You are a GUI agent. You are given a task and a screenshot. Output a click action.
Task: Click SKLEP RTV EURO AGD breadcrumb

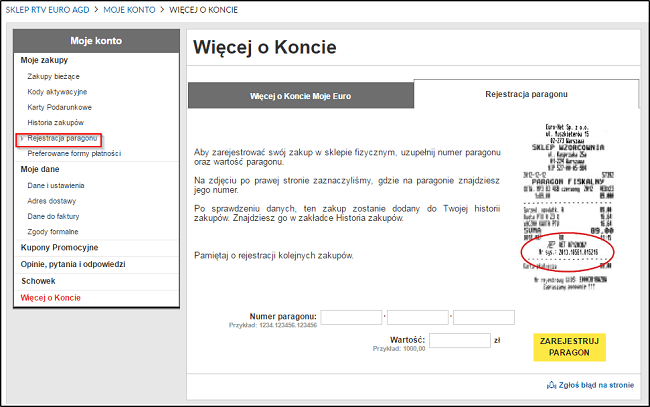(x=46, y=9)
